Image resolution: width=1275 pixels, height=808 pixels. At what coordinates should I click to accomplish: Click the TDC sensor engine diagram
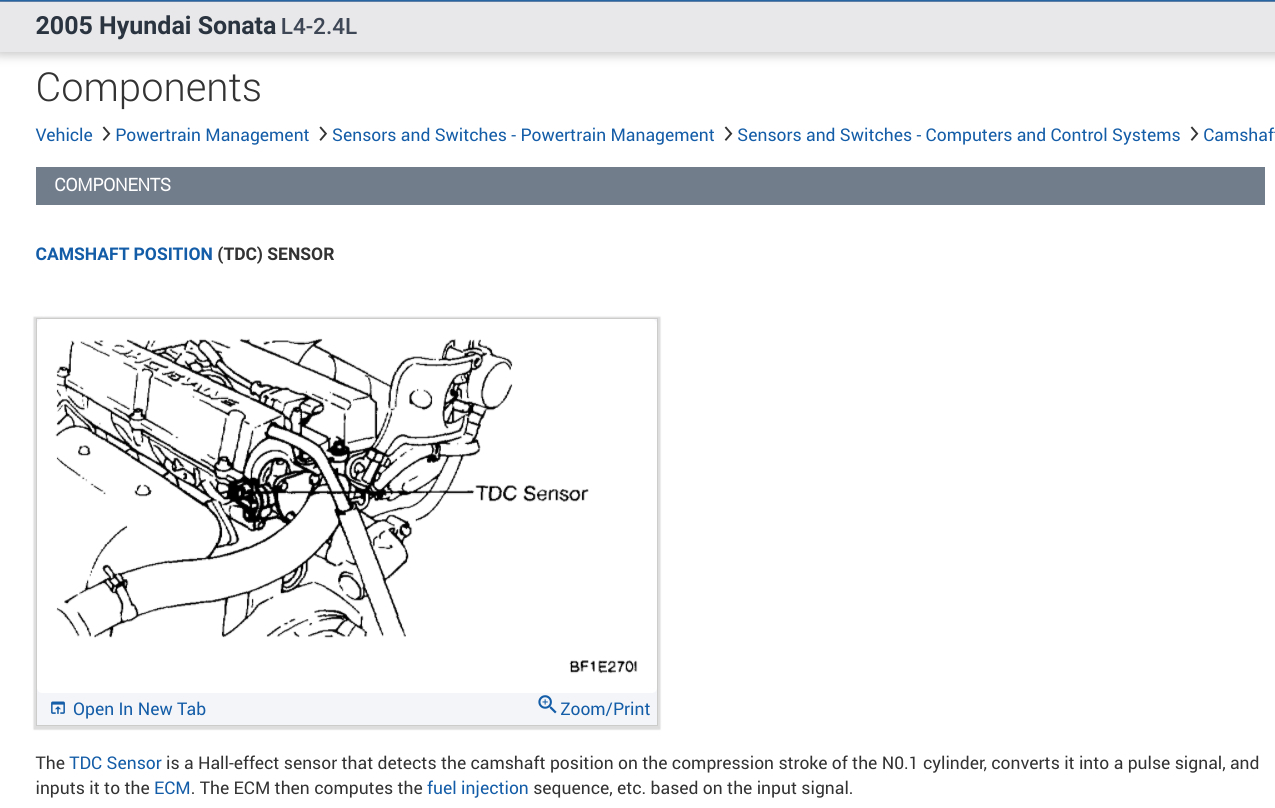point(347,506)
